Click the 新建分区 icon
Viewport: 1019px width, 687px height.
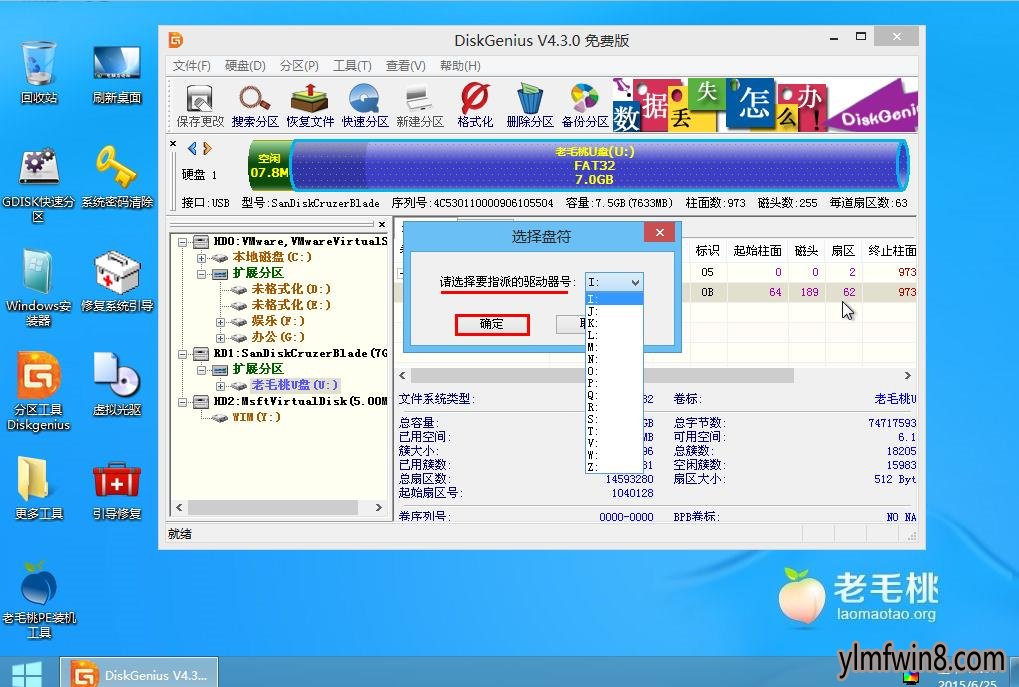(x=420, y=106)
